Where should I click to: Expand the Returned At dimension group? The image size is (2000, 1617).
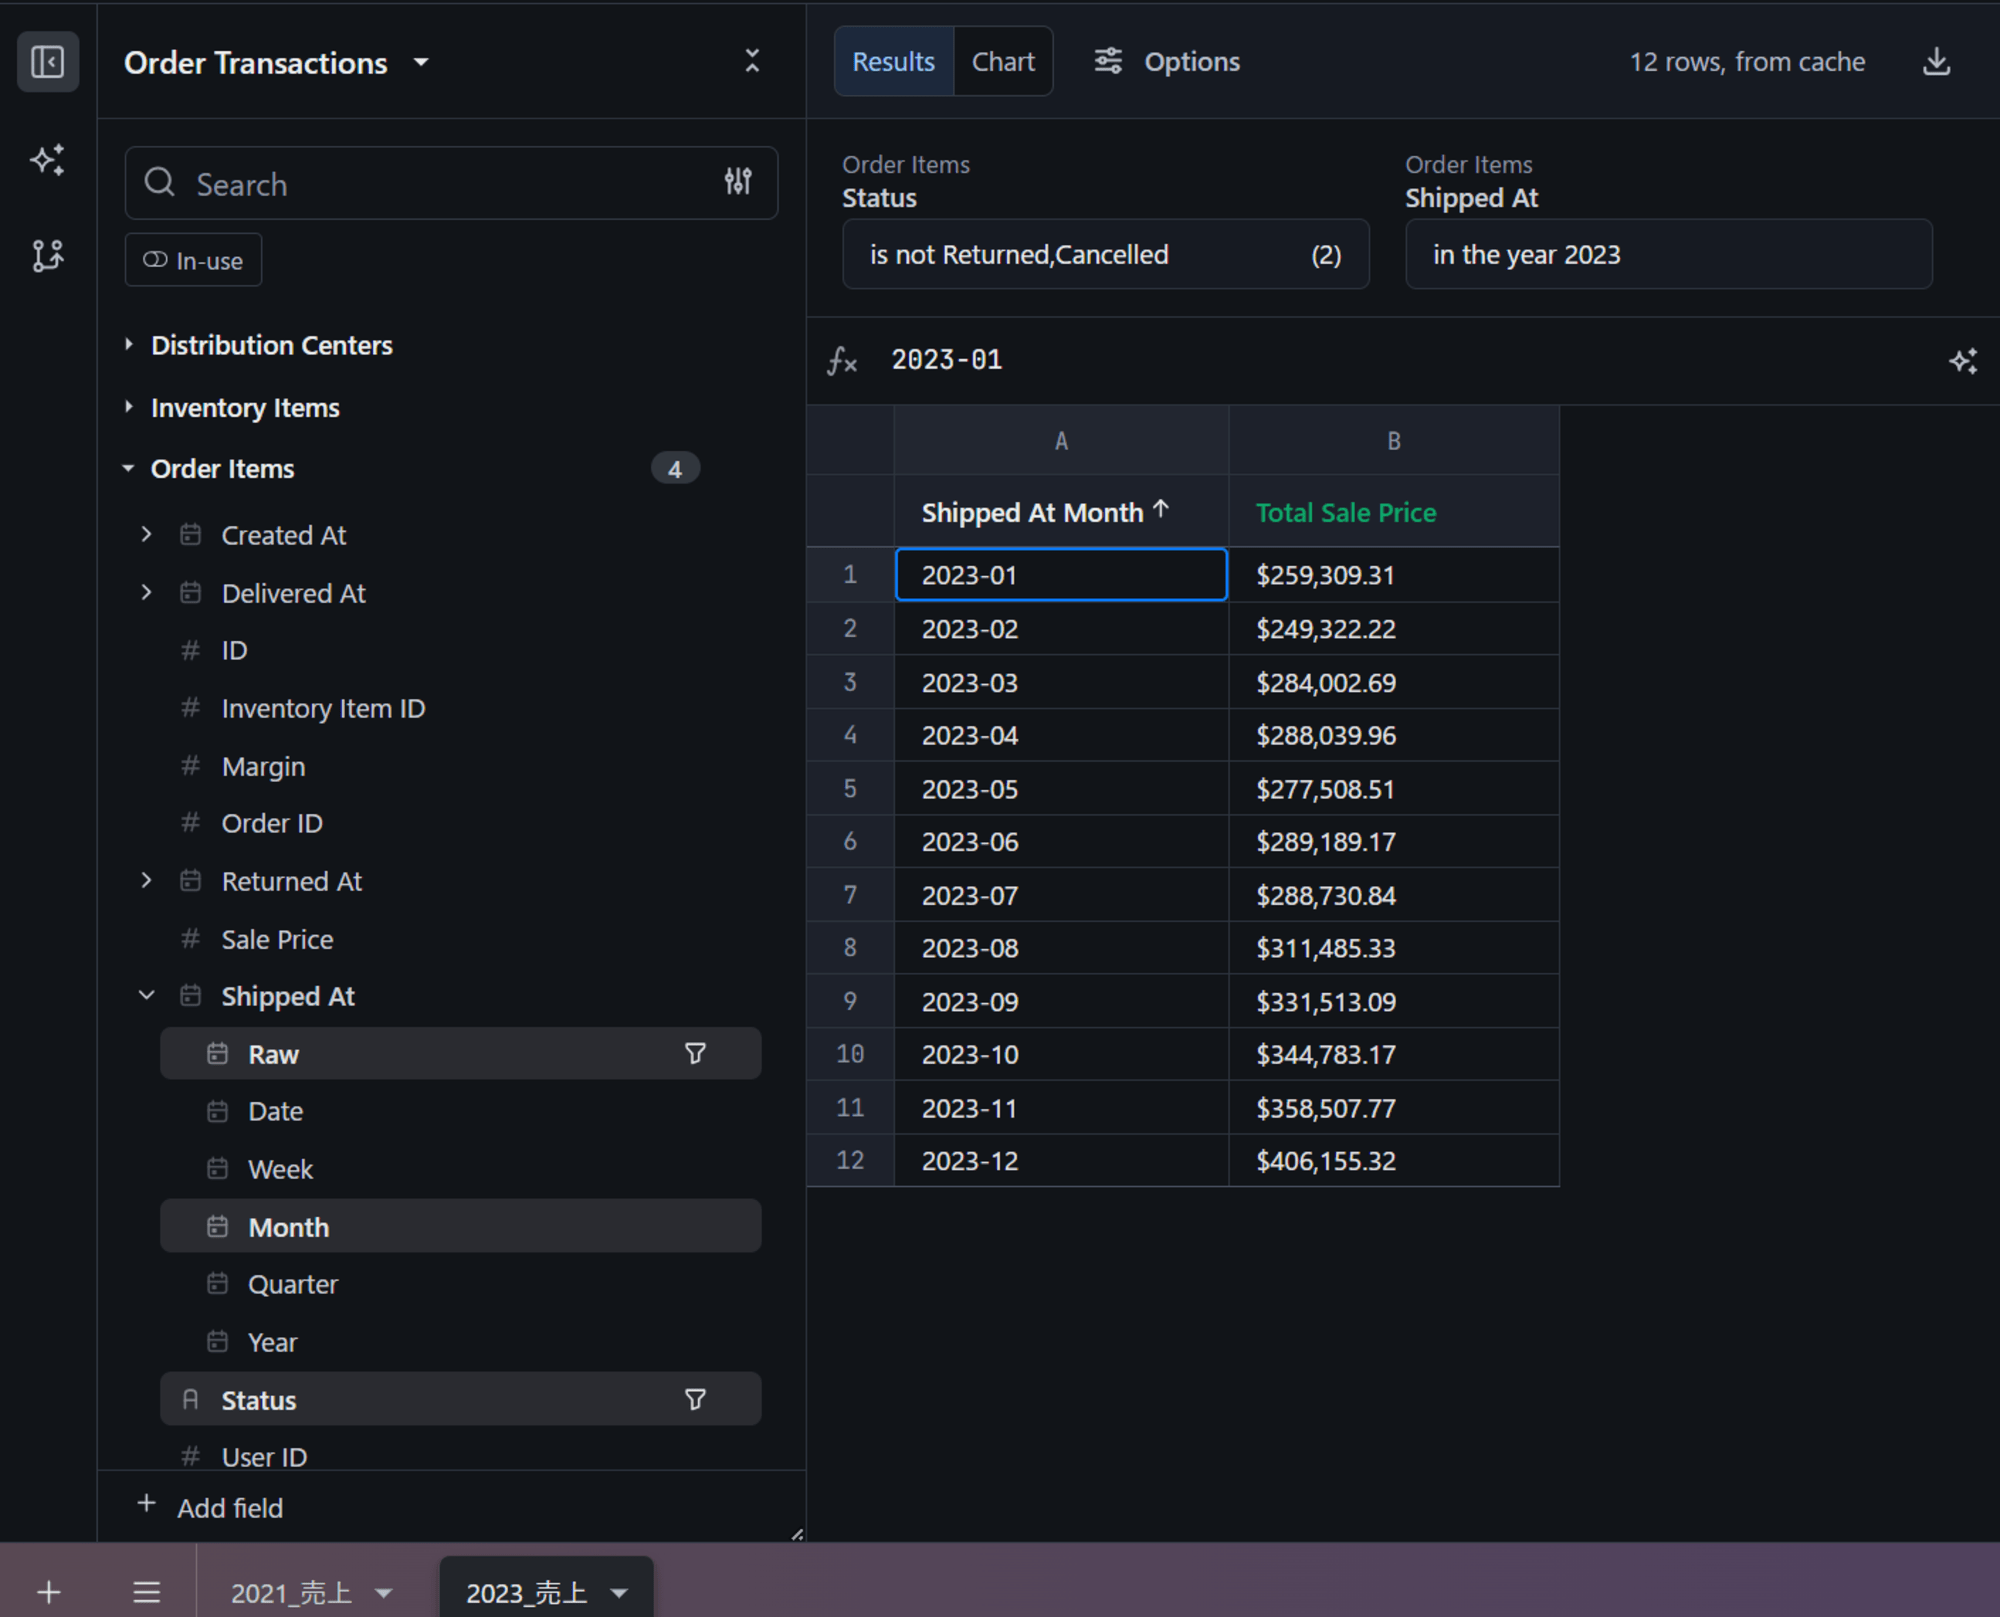point(147,880)
